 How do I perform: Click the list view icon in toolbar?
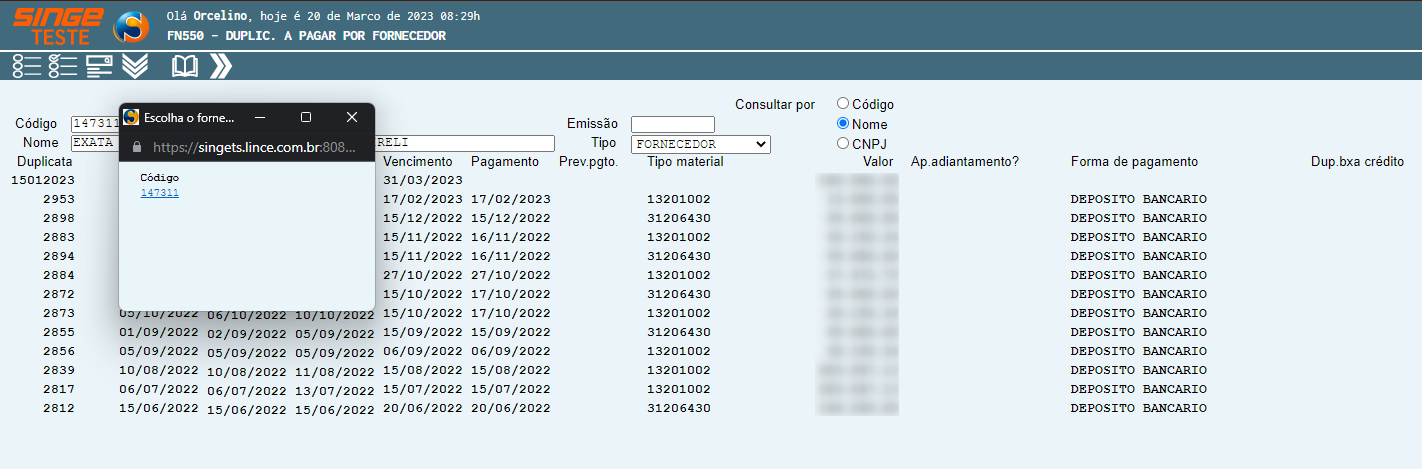tap(27, 66)
